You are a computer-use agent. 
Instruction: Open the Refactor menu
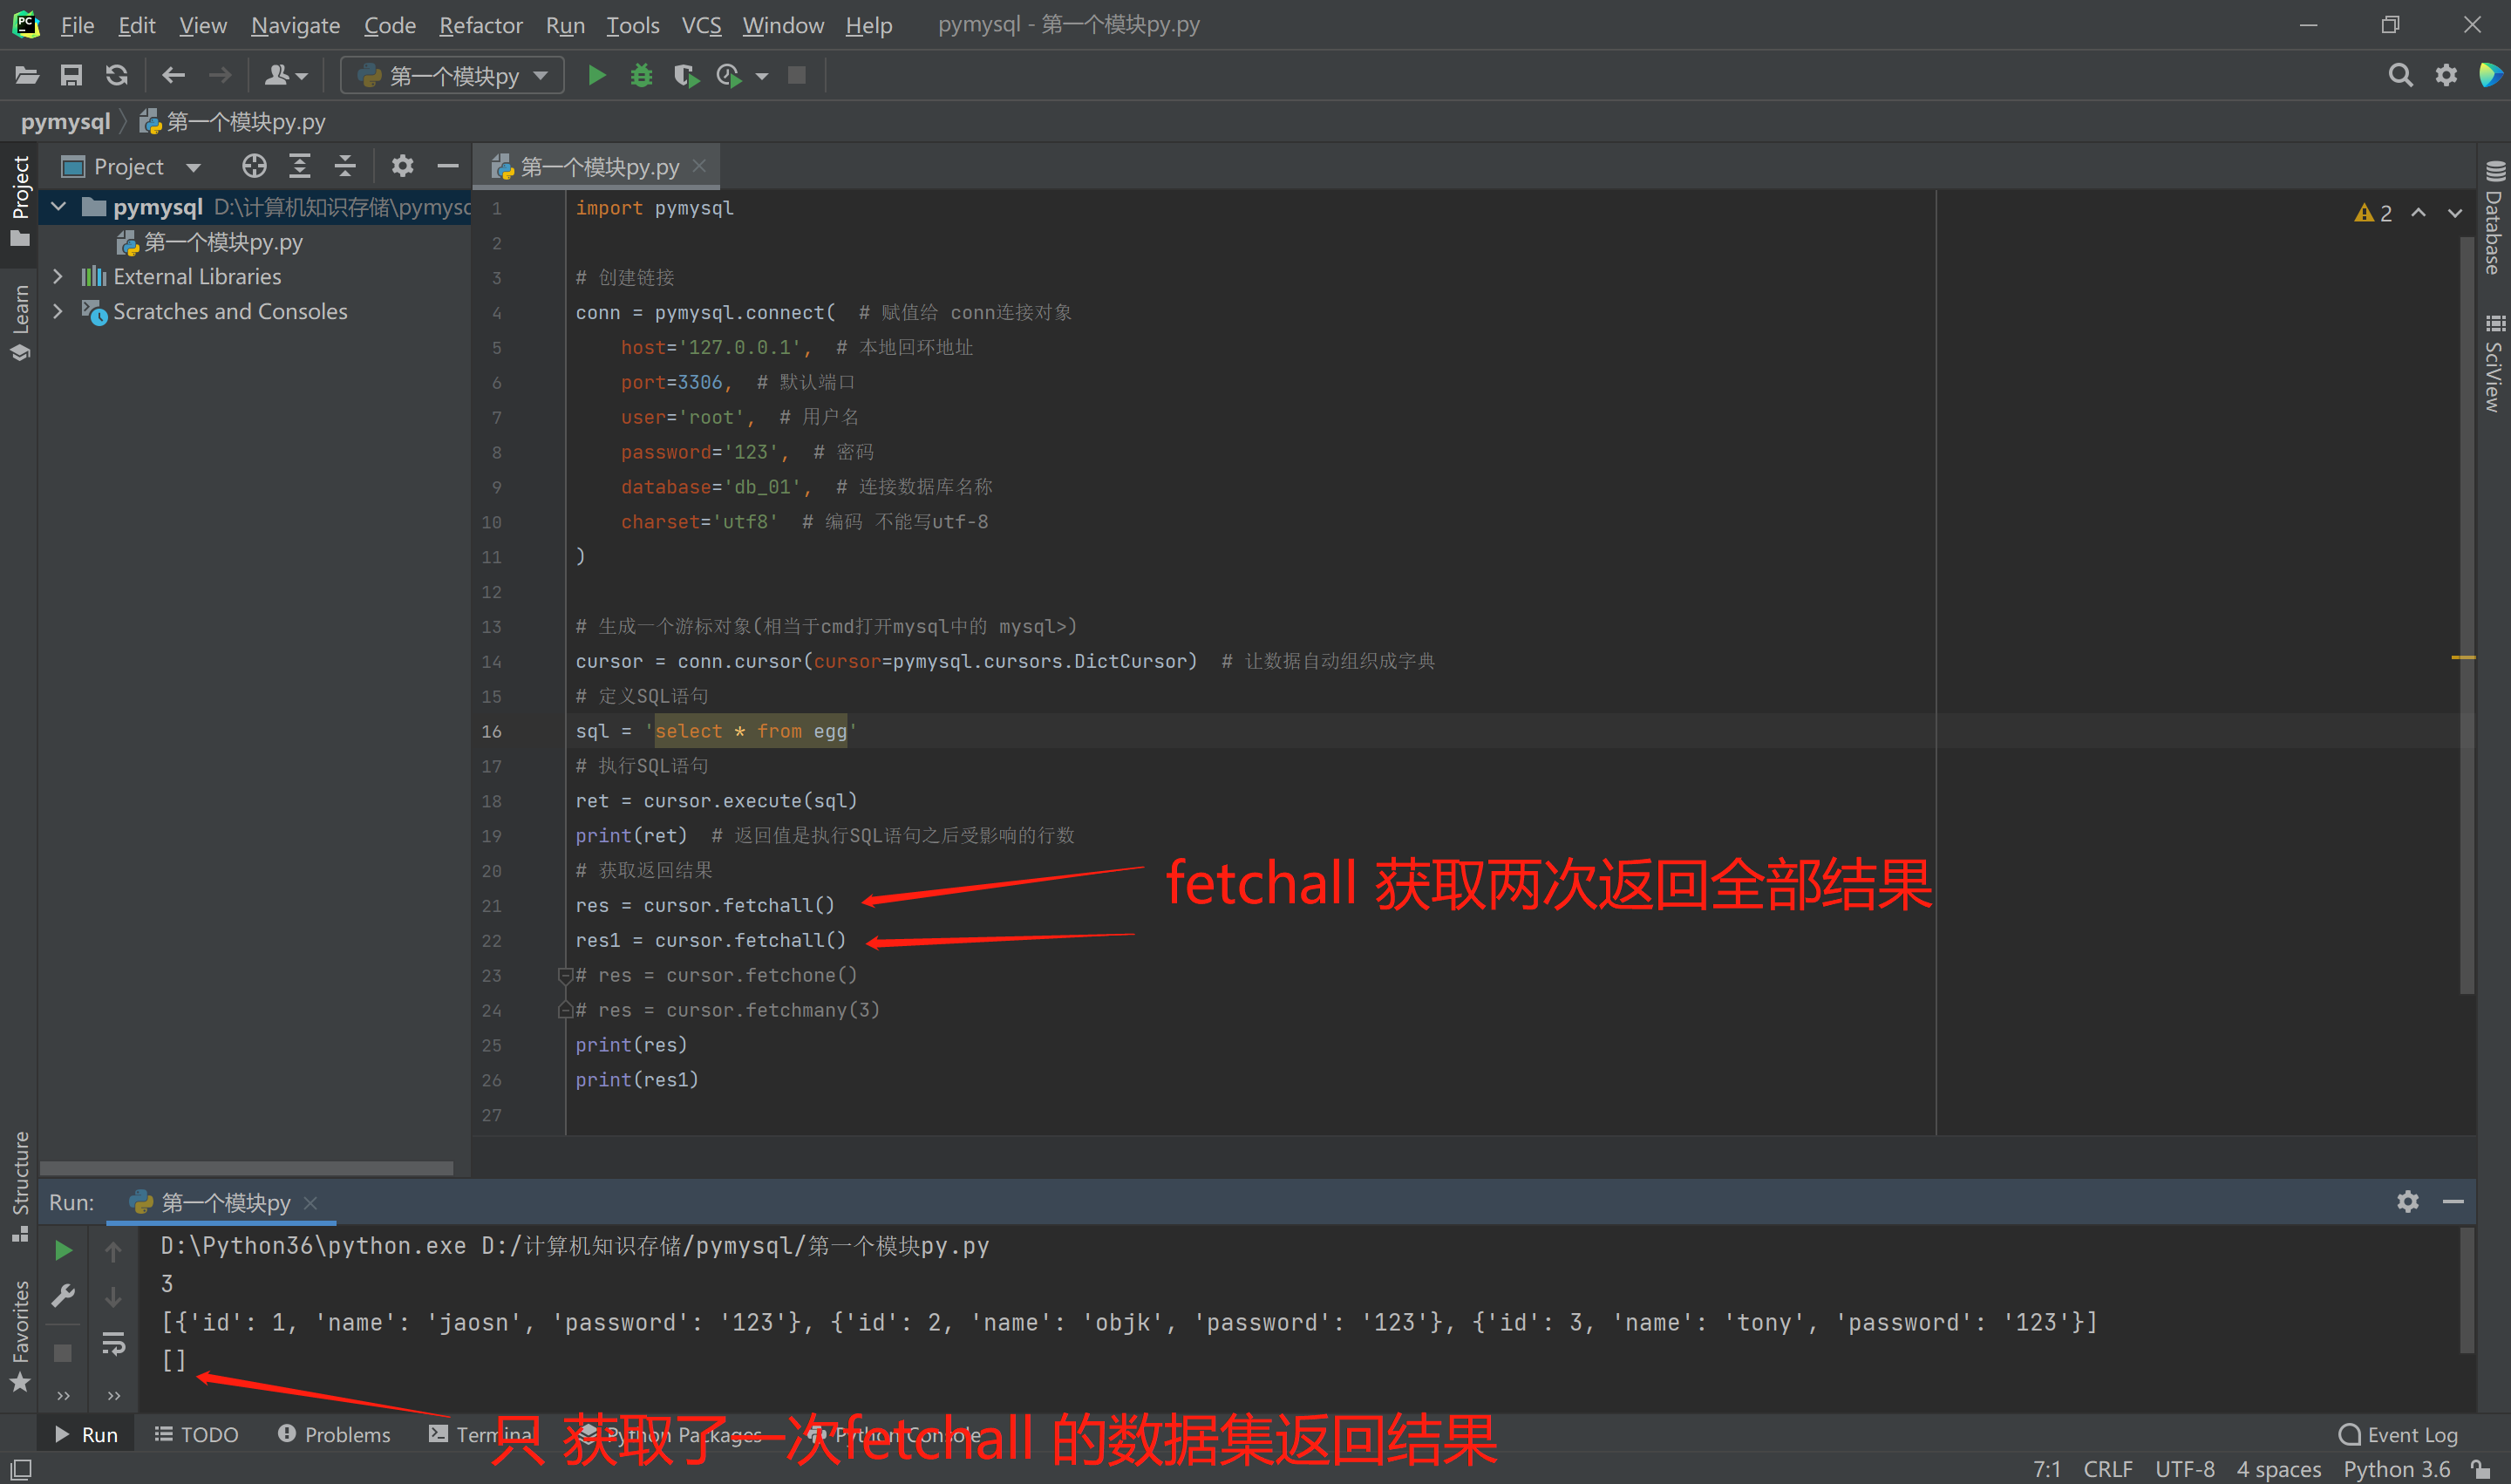click(480, 25)
